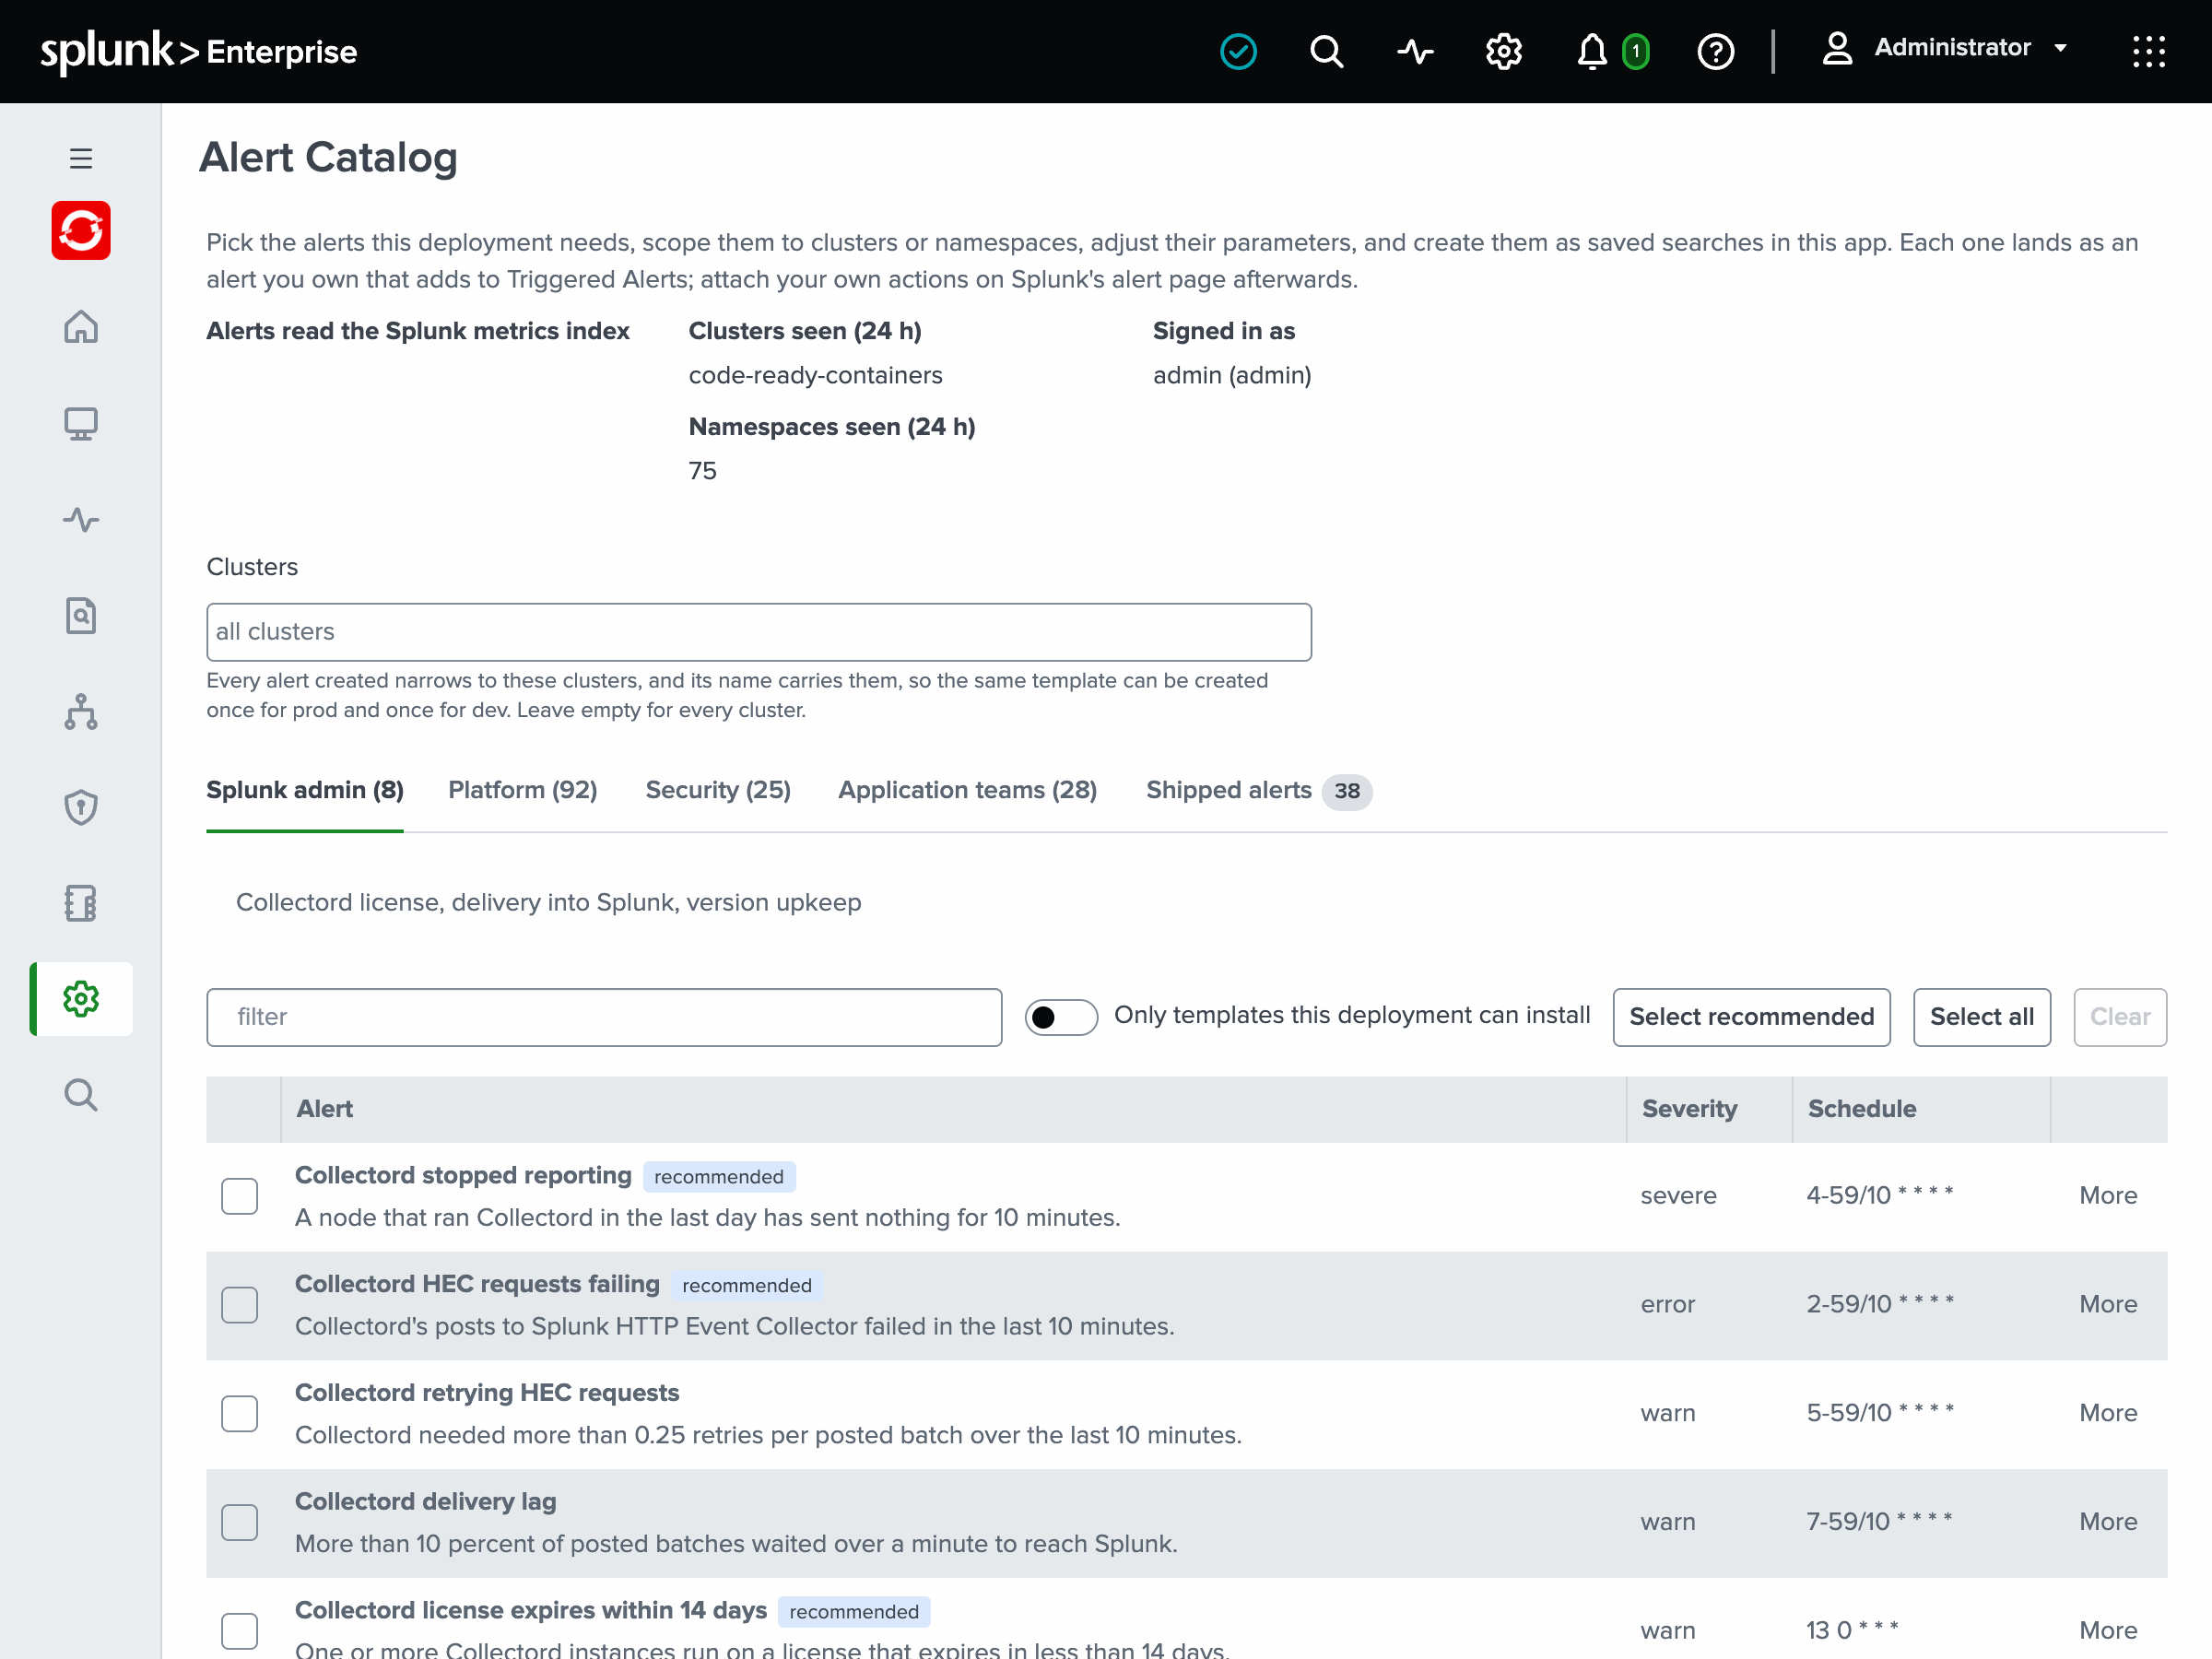Switch to the Security (25) tab
This screenshot has height=1659, width=2212.
[718, 790]
